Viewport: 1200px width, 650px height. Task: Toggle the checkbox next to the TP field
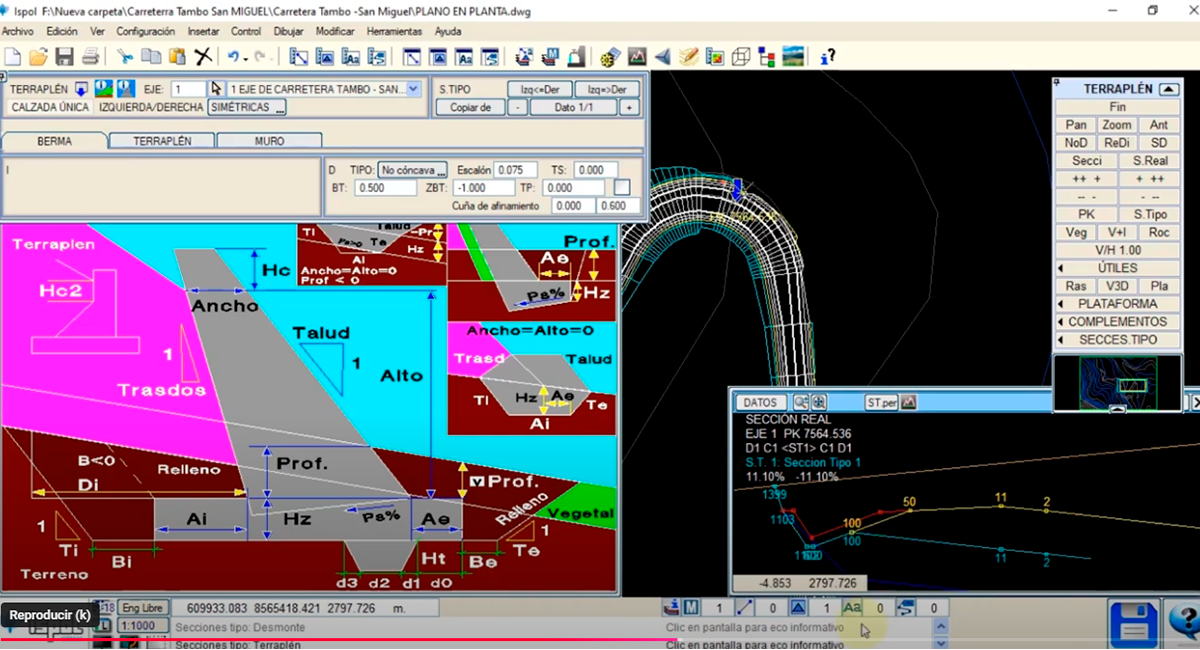click(622, 187)
